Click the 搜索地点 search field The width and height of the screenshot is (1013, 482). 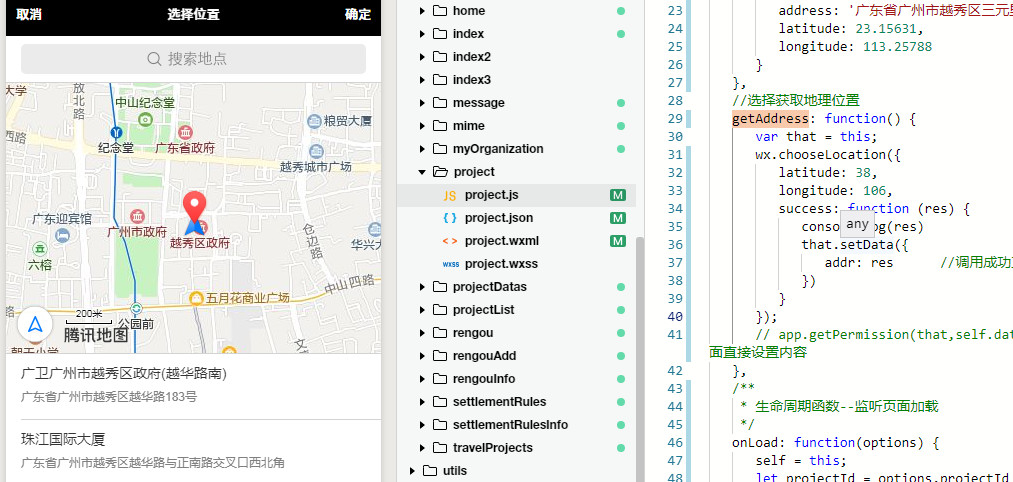point(193,59)
